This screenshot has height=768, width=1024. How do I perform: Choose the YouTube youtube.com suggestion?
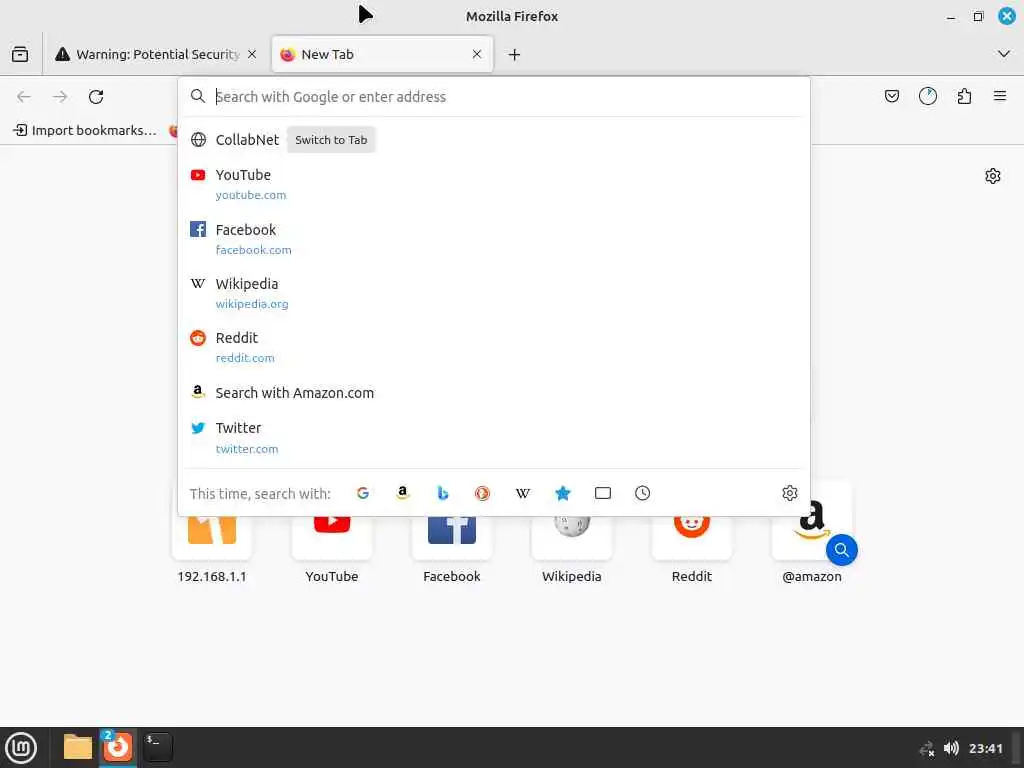click(x=494, y=184)
